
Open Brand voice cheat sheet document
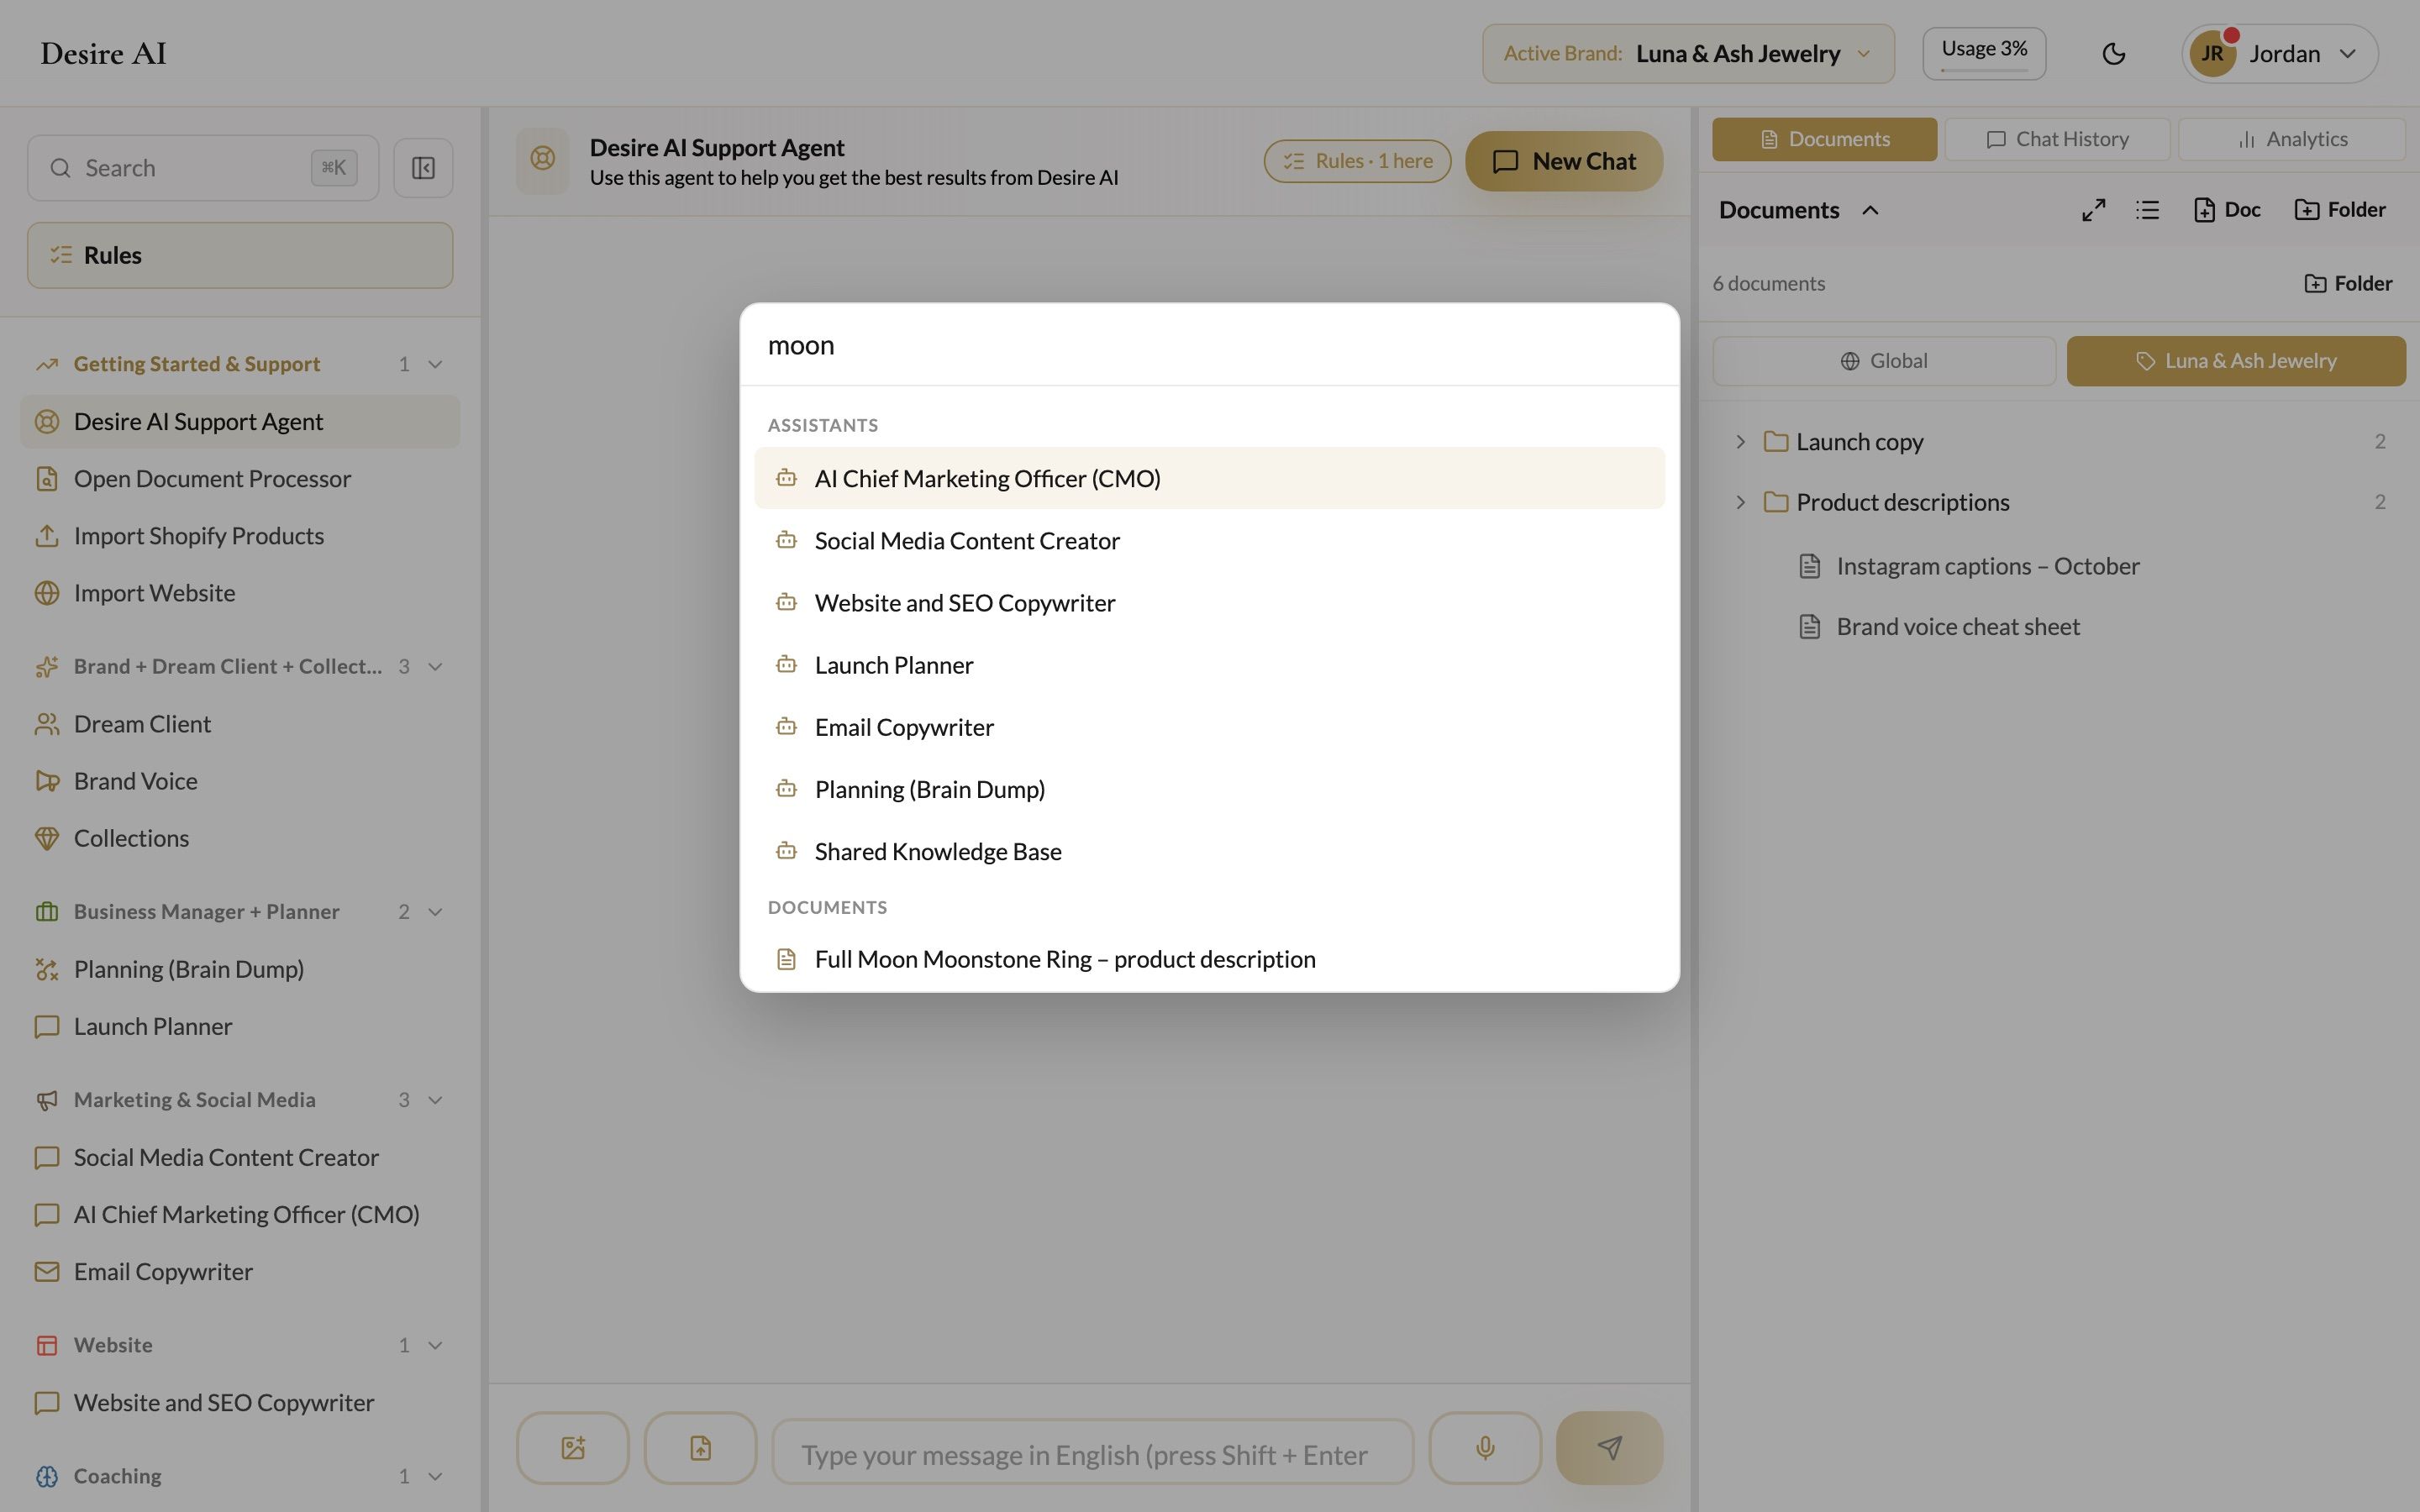point(1938,627)
